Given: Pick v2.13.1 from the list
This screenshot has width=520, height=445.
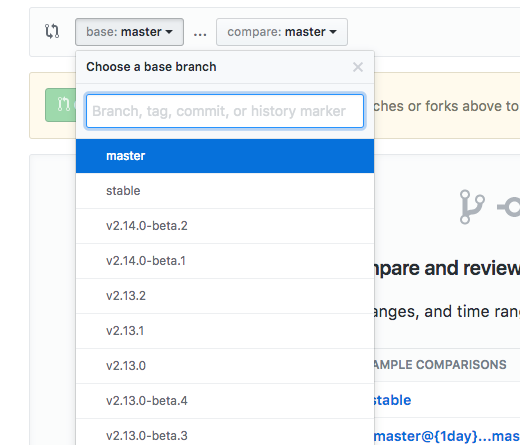Looking at the screenshot, I should pyautogui.click(x=225, y=331).
